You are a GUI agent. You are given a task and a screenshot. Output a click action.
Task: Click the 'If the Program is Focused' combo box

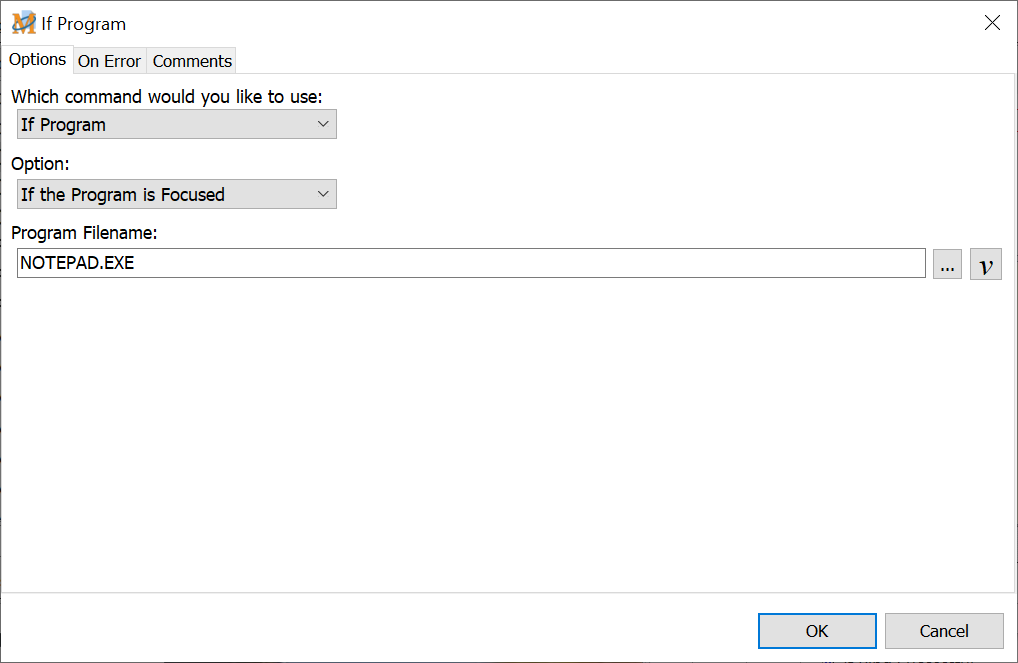point(165,194)
